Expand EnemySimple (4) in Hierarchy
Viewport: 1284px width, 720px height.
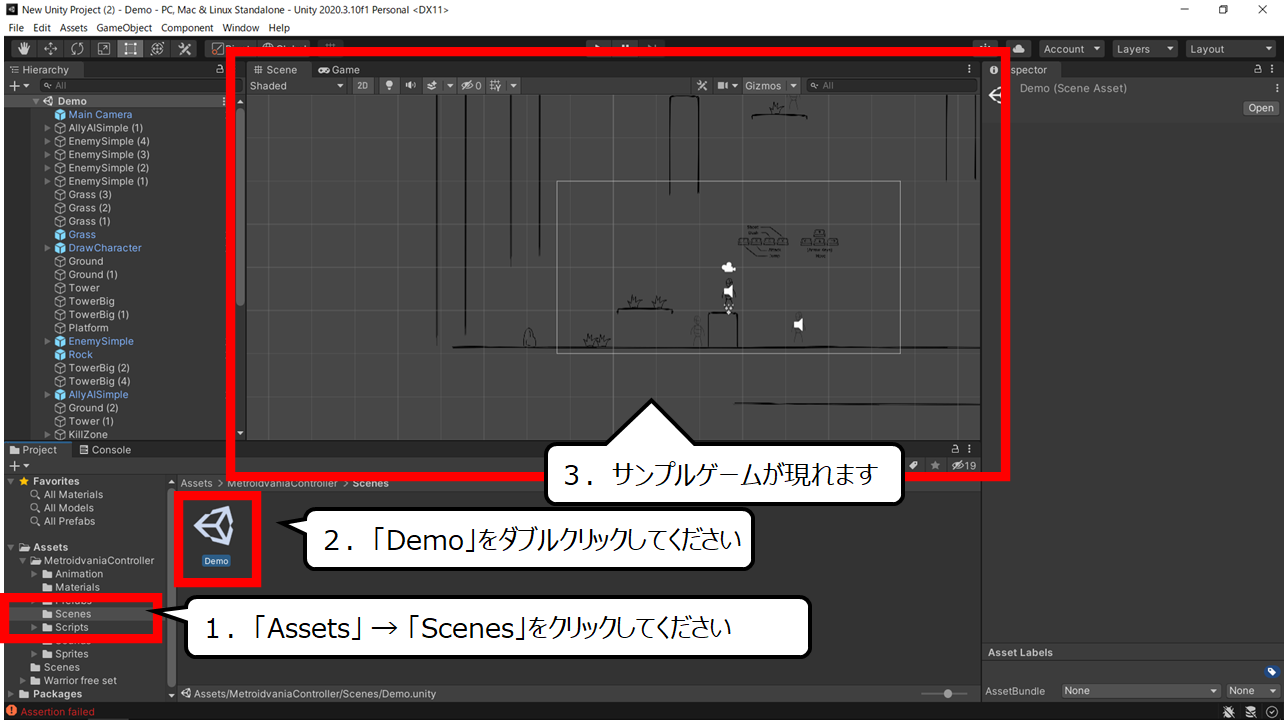47,141
